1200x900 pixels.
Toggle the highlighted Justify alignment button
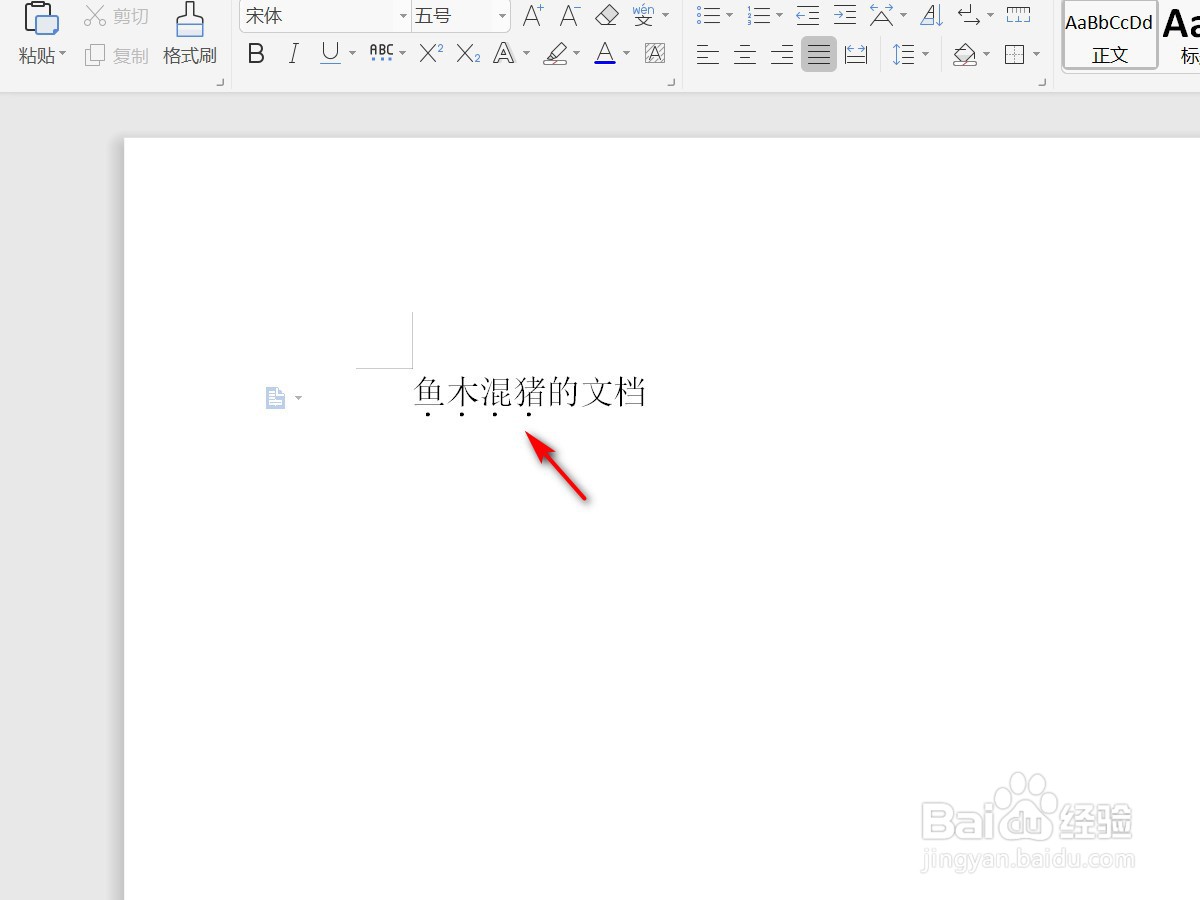tap(819, 54)
